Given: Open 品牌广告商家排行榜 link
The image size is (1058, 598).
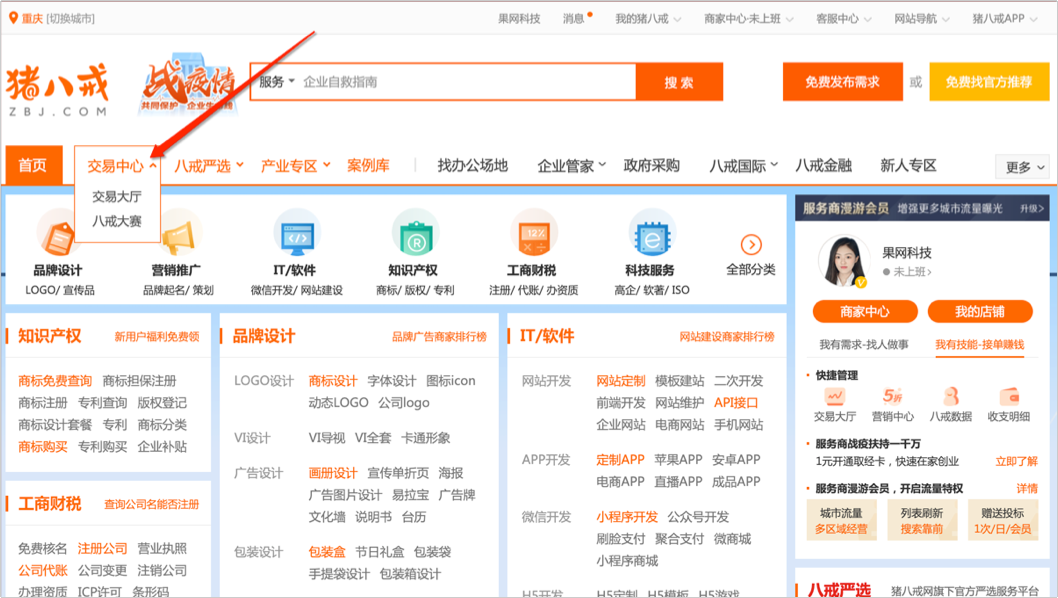Looking at the screenshot, I should 439,337.
